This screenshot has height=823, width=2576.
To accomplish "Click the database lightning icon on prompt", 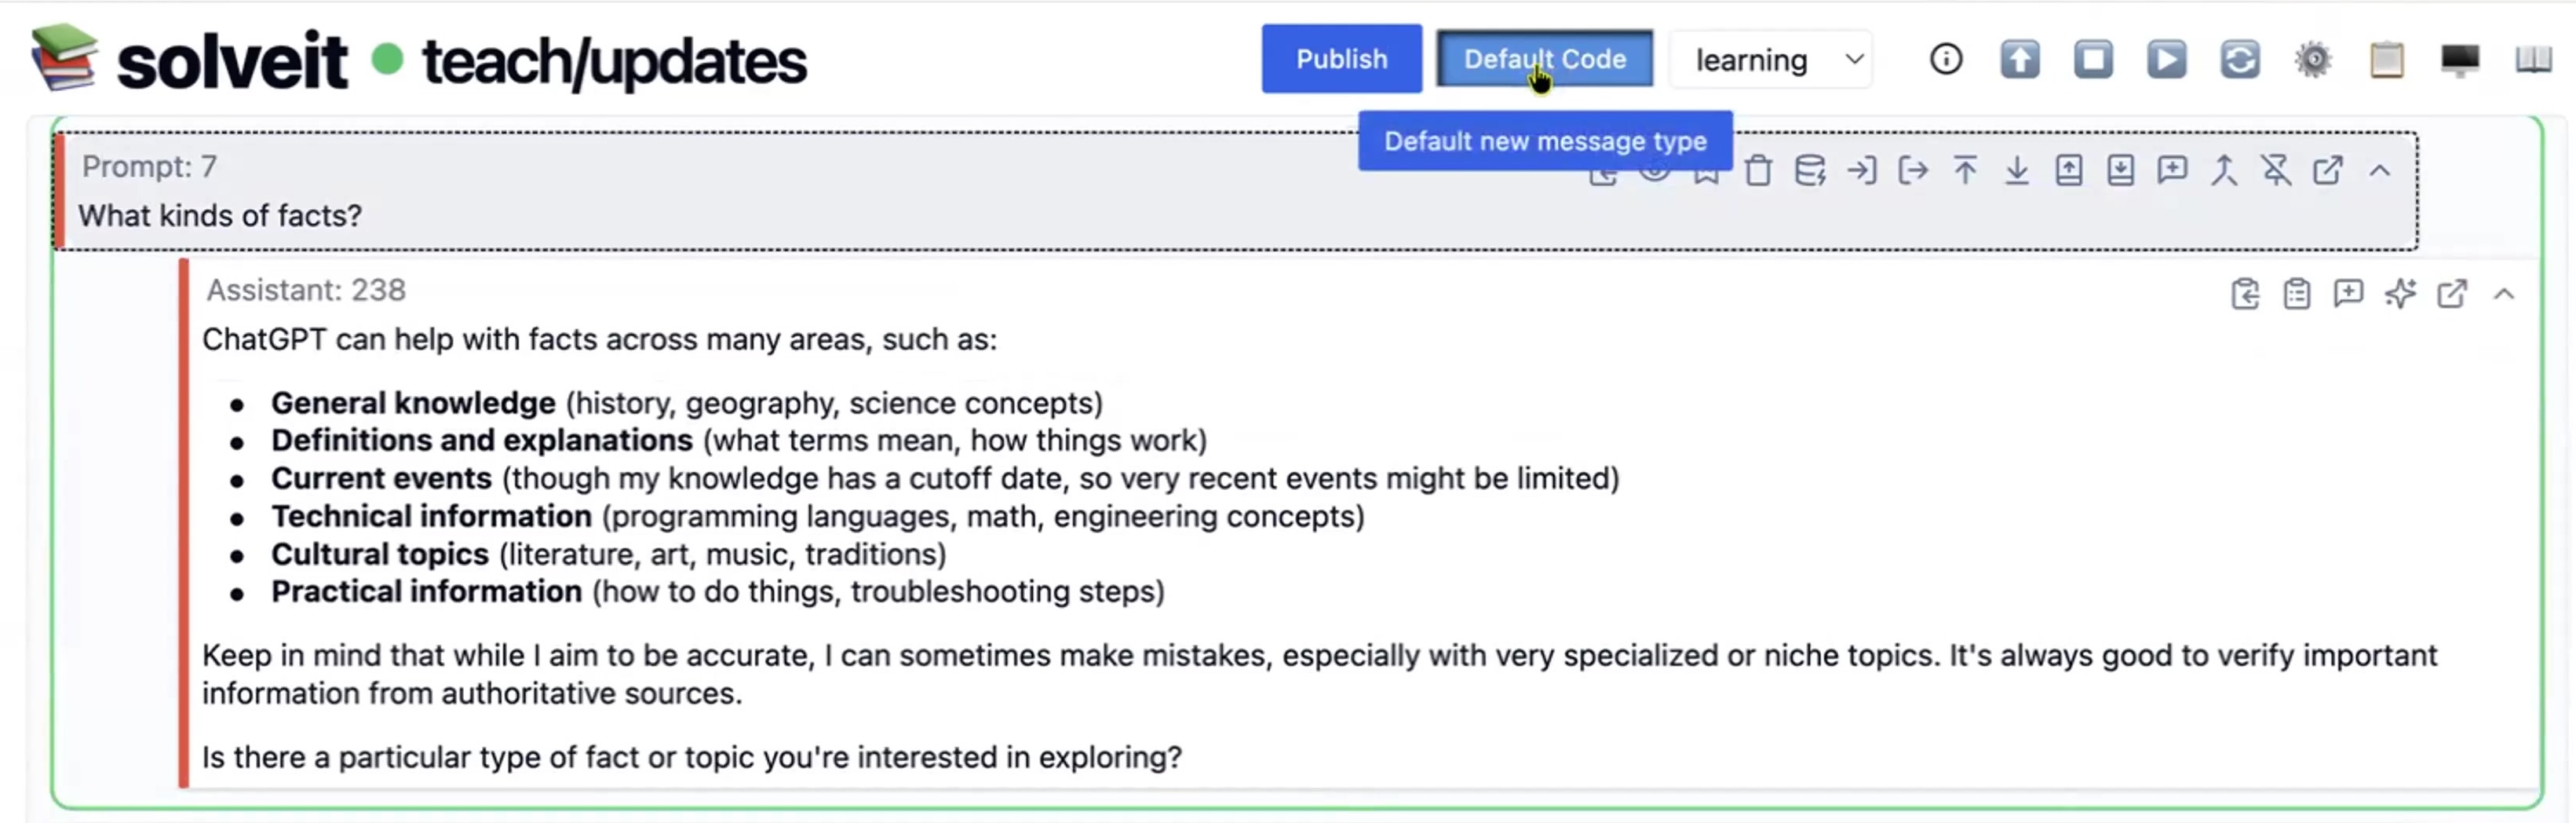I will click(x=1810, y=171).
